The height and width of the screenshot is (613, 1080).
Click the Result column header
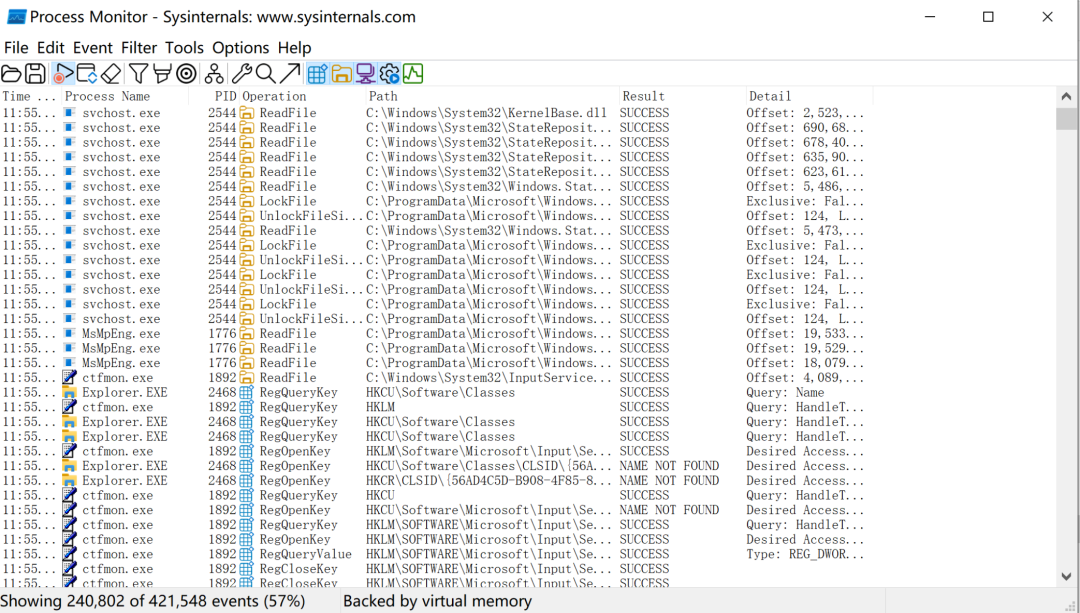point(683,96)
